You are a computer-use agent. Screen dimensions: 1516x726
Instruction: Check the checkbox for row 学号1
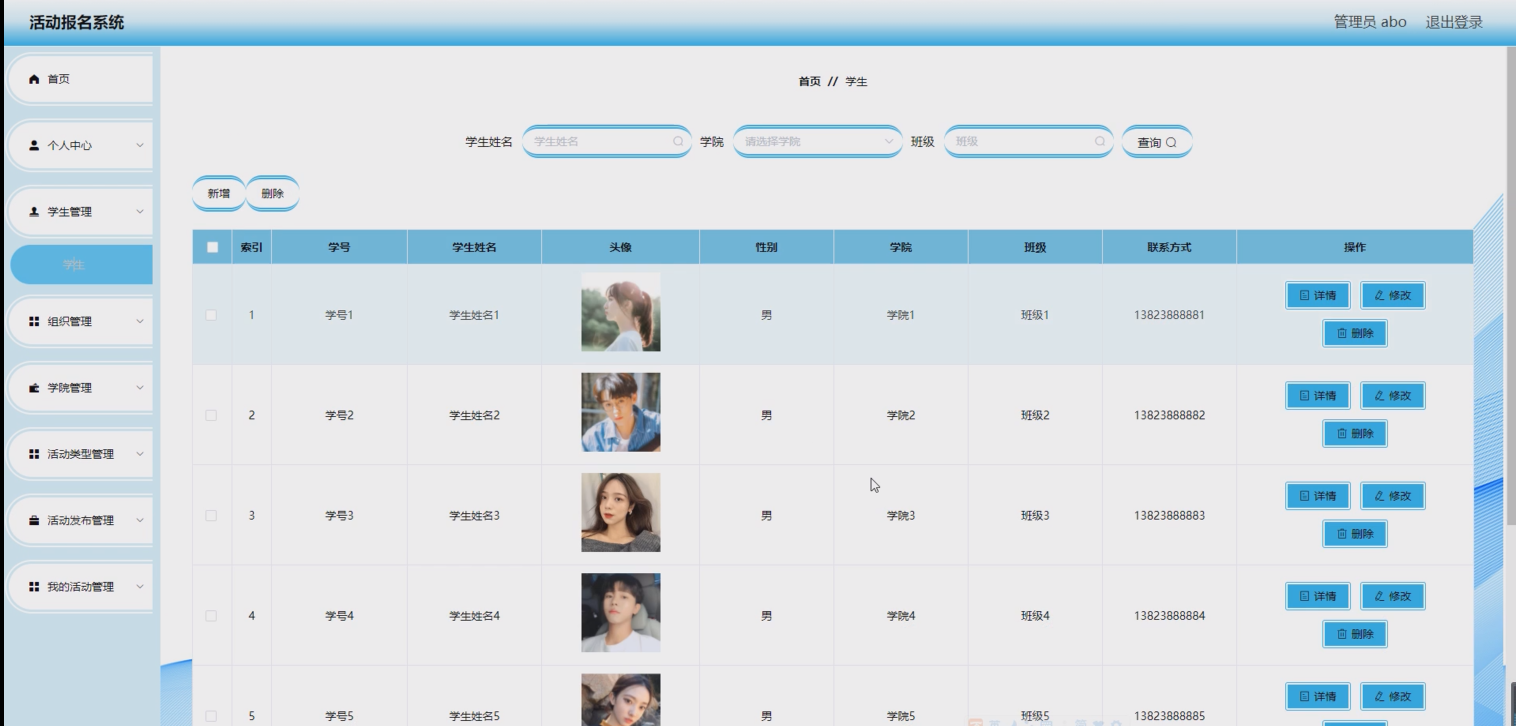[x=211, y=315]
